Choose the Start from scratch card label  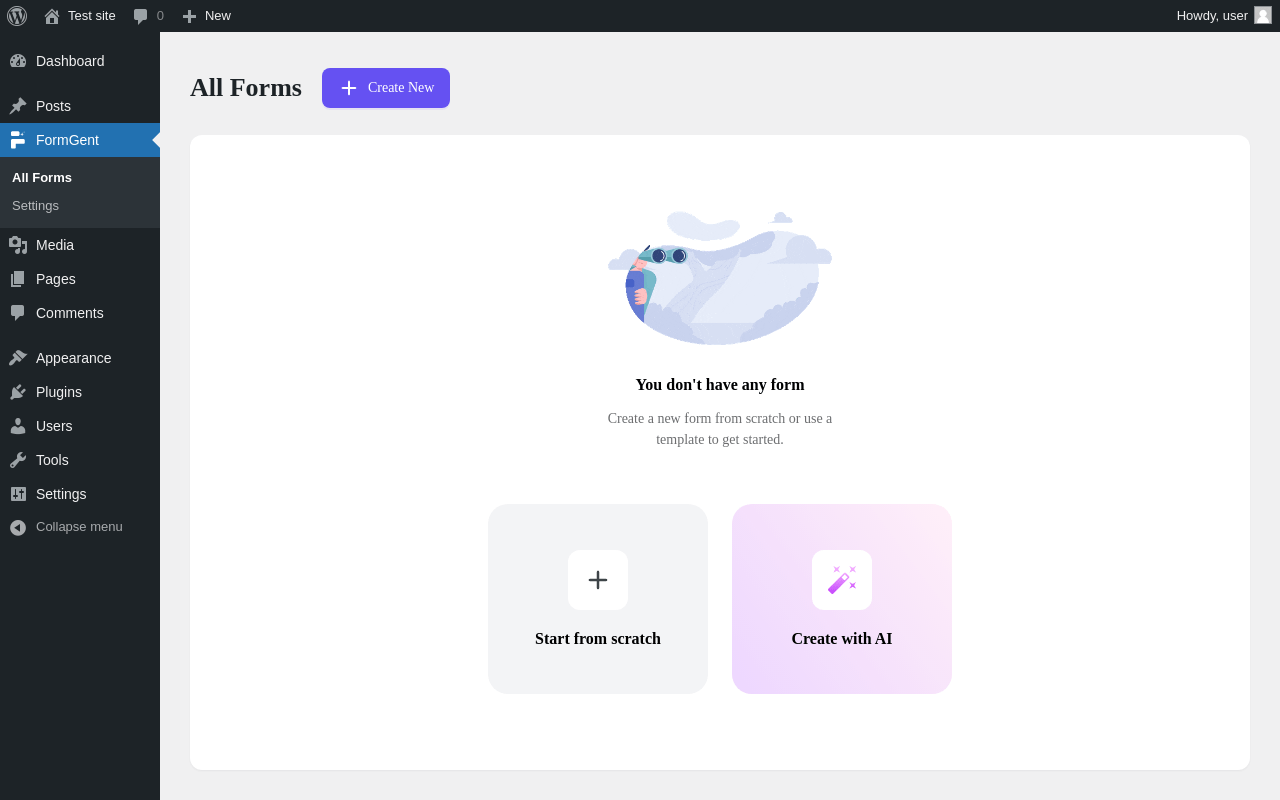[x=598, y=639]
